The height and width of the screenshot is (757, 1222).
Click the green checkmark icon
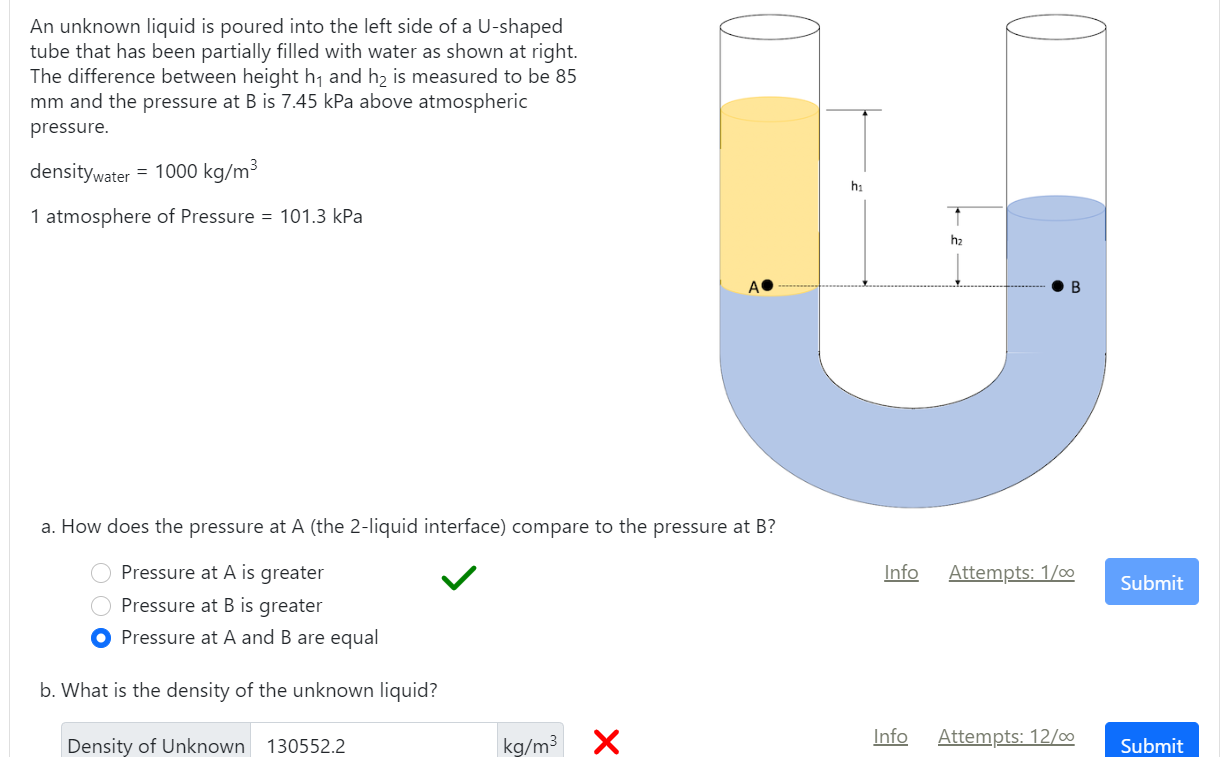[457, 579]
